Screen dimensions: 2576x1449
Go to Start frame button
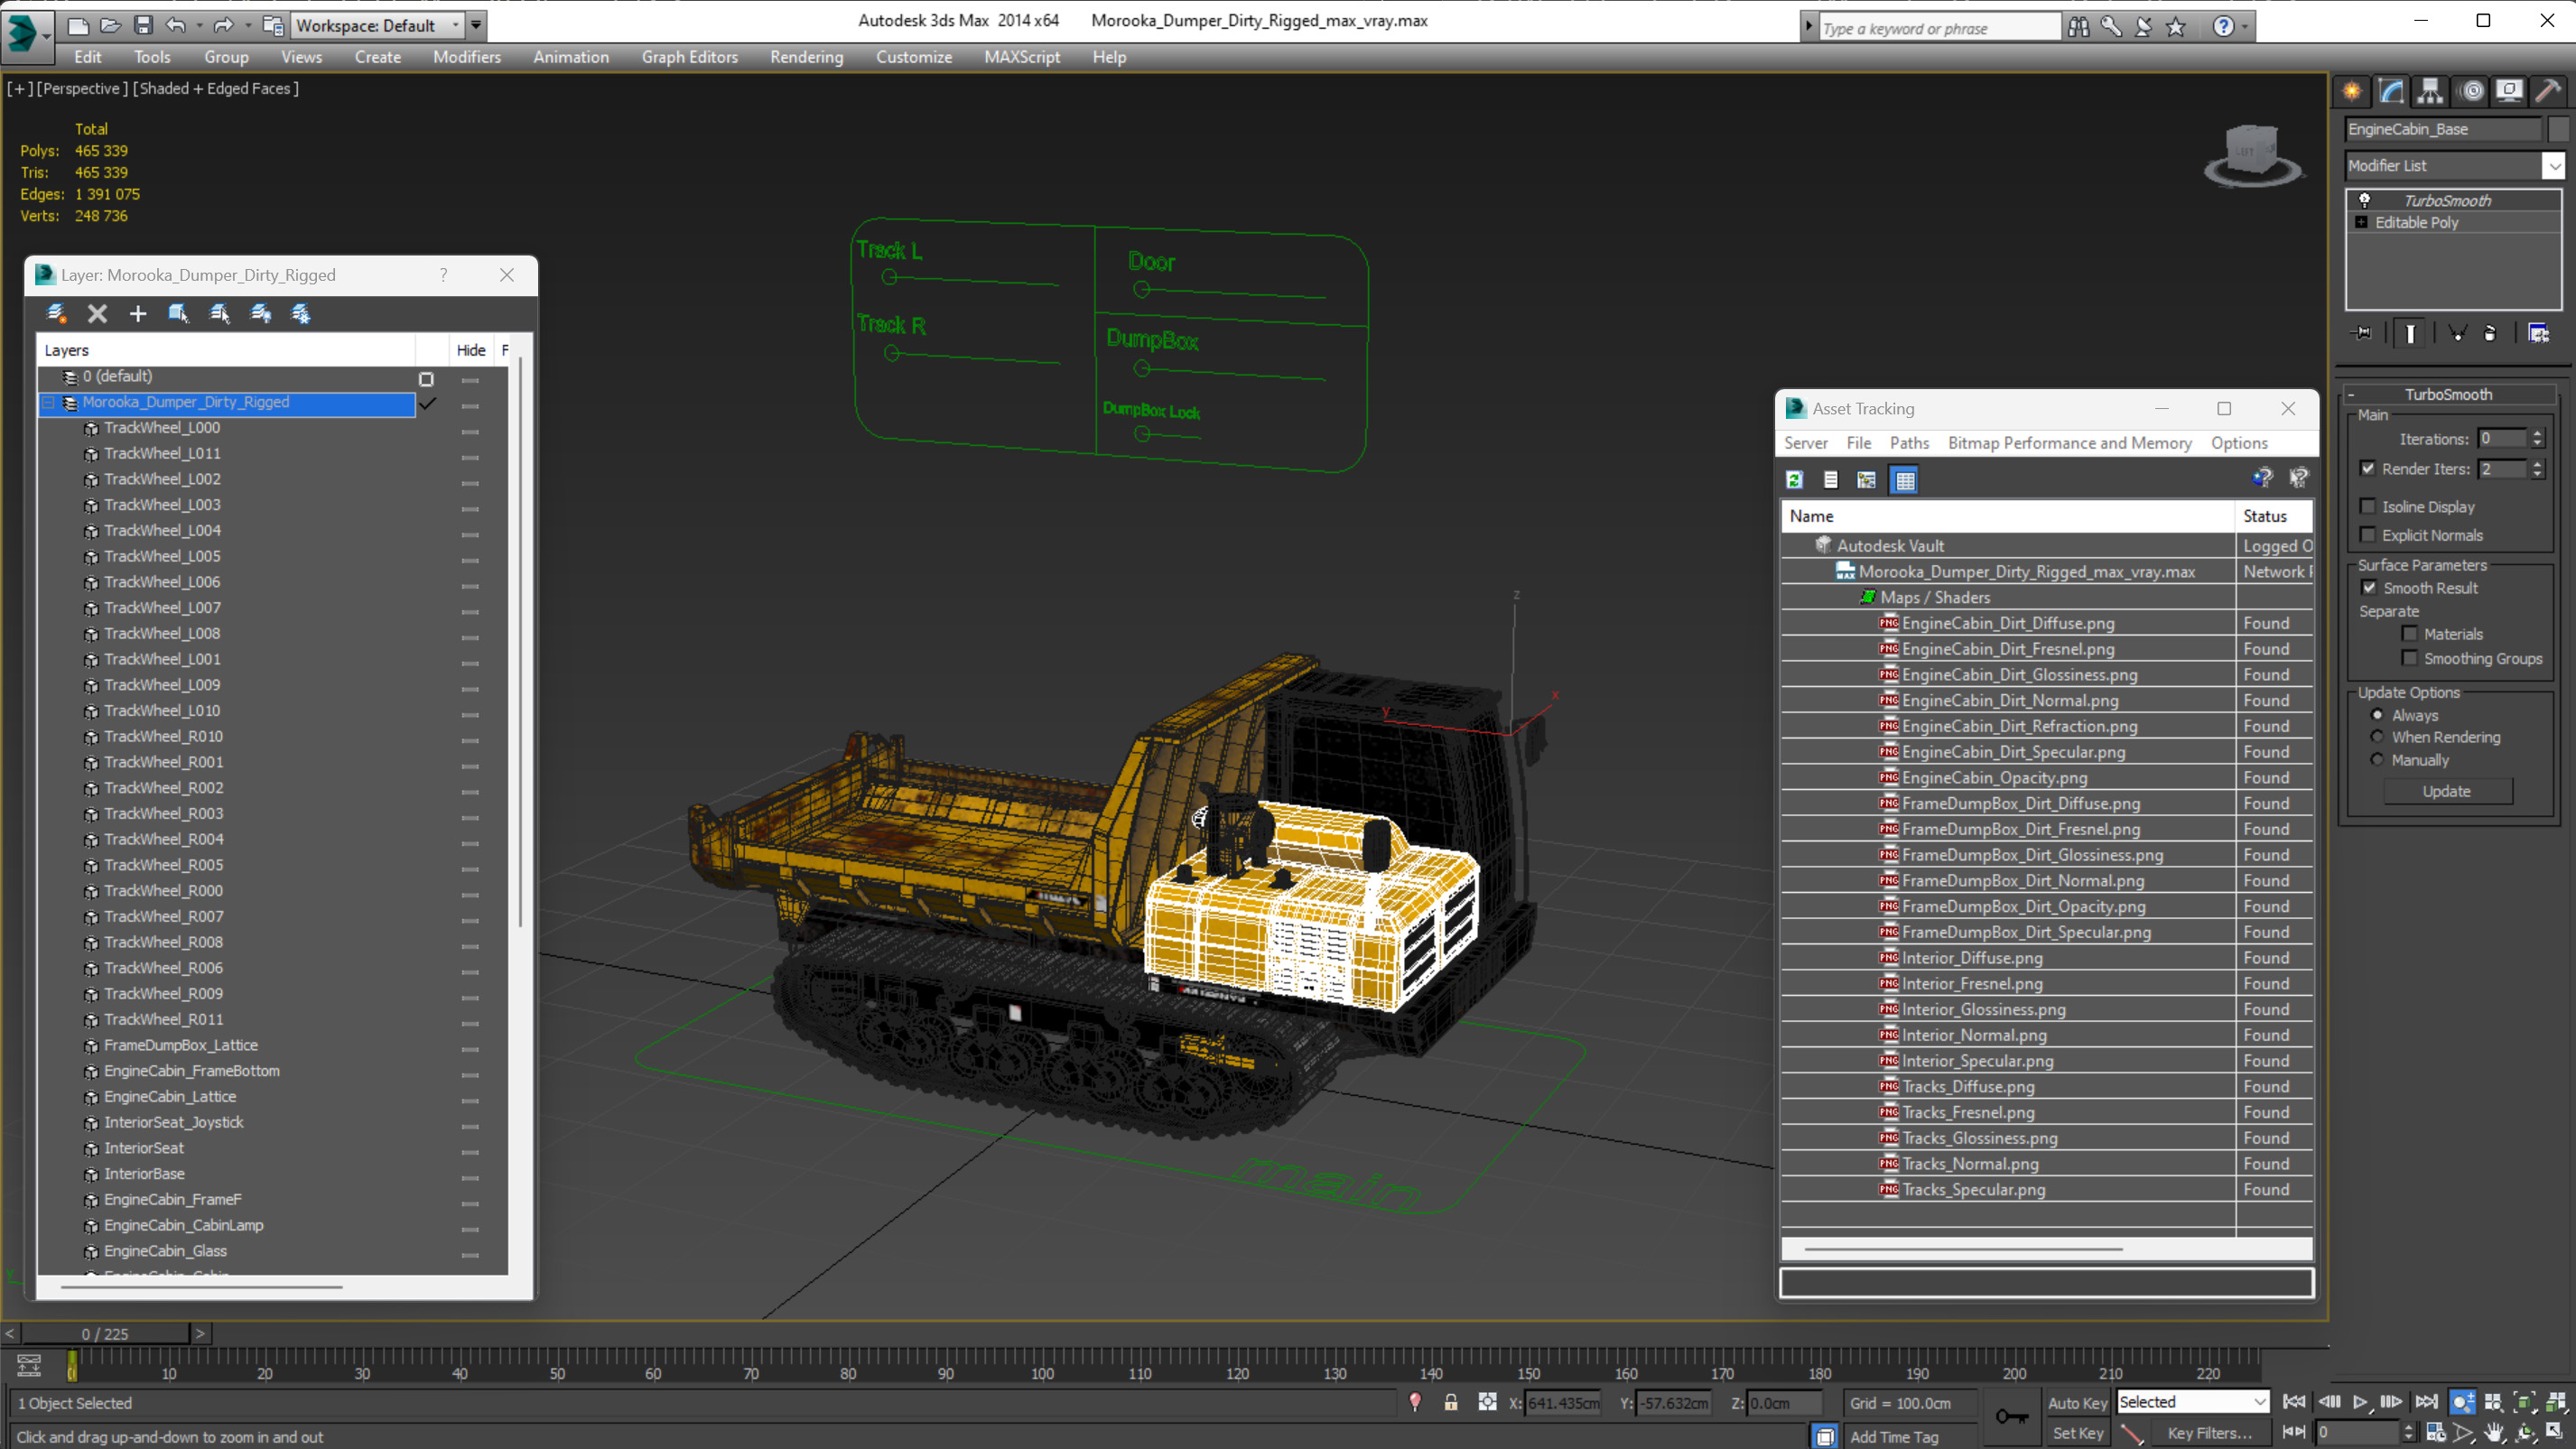coord(2294,1402)
